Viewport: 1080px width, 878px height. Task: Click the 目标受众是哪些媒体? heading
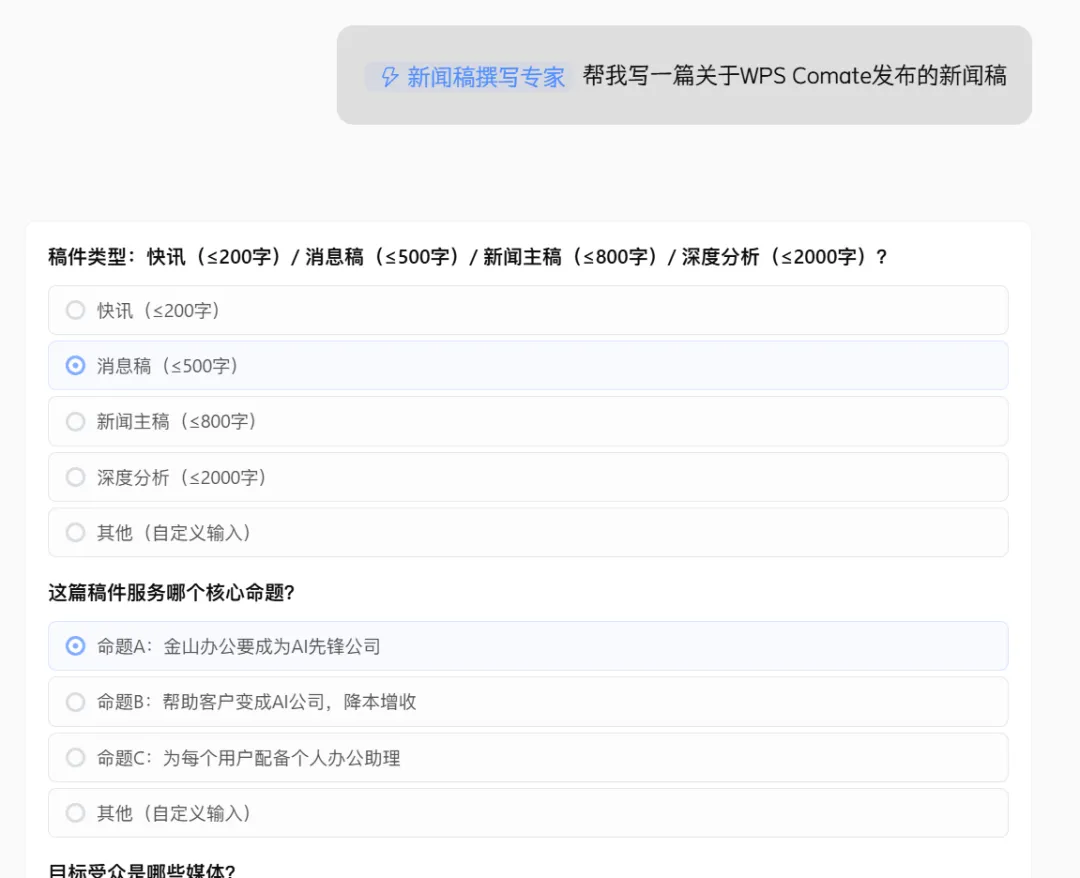[x=142, y=870]
